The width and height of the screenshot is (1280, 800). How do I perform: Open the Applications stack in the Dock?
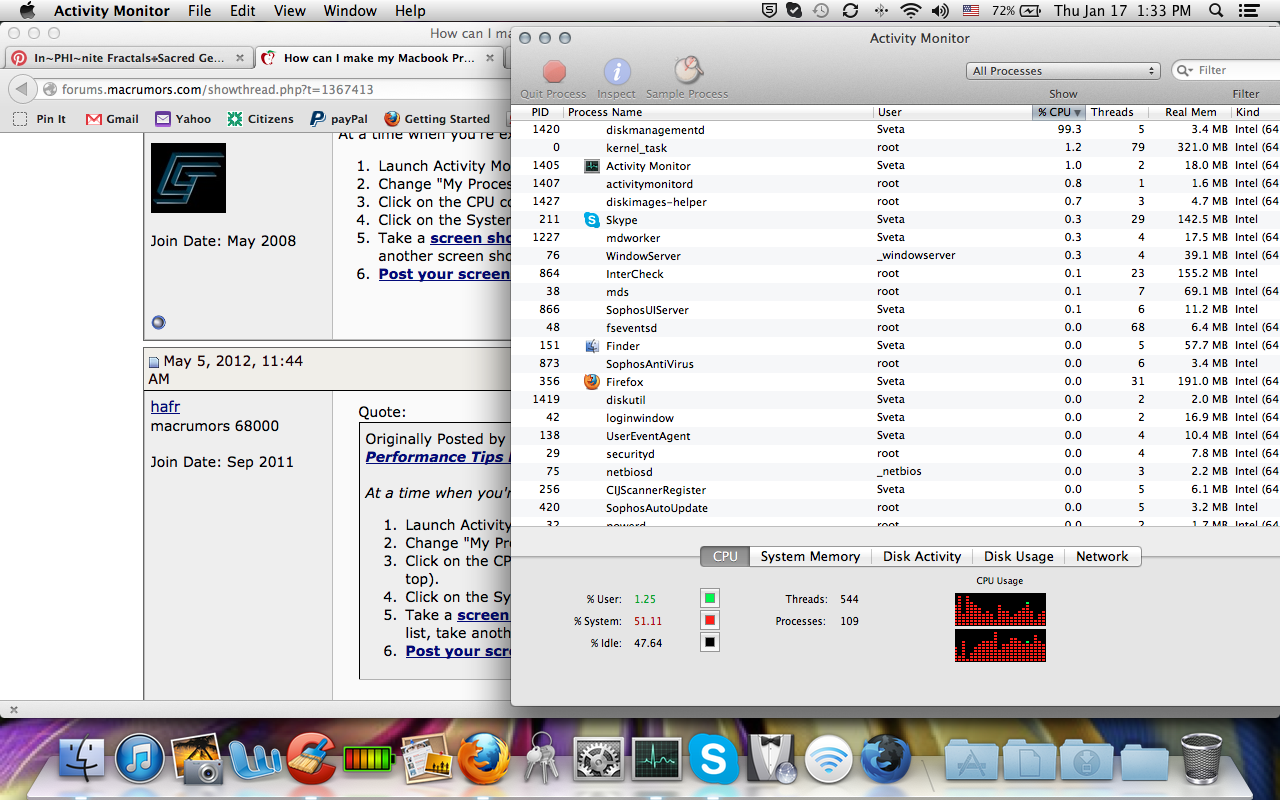970,760
